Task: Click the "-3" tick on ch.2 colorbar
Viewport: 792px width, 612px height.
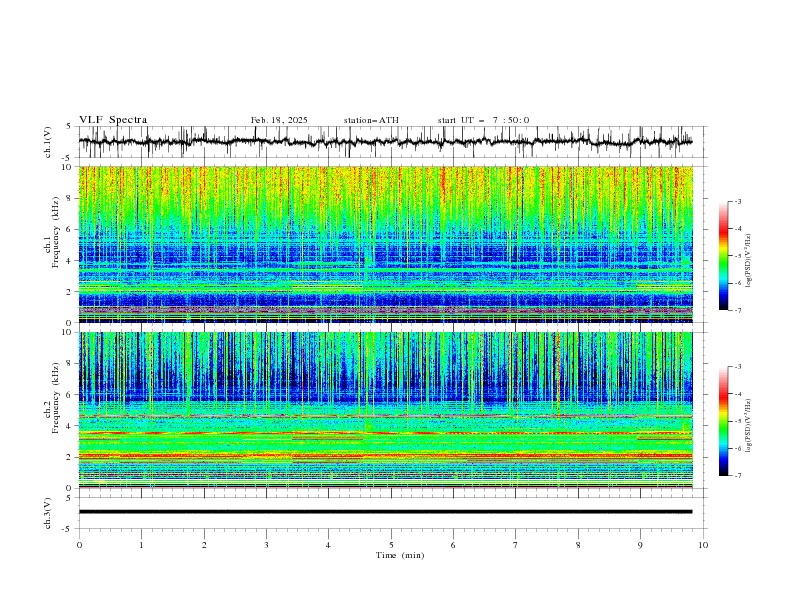Action: pyautogui.click(x=737, y=367)
